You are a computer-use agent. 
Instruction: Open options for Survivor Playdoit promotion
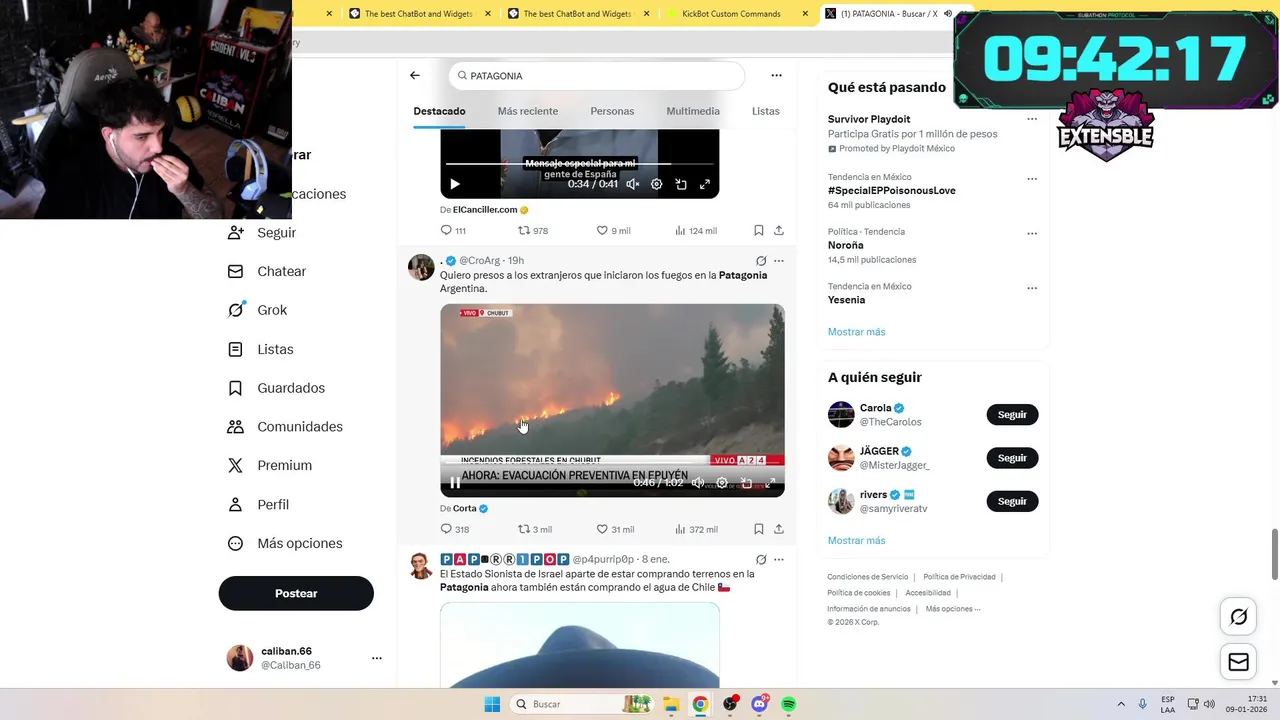click(x=1032, y=119)
